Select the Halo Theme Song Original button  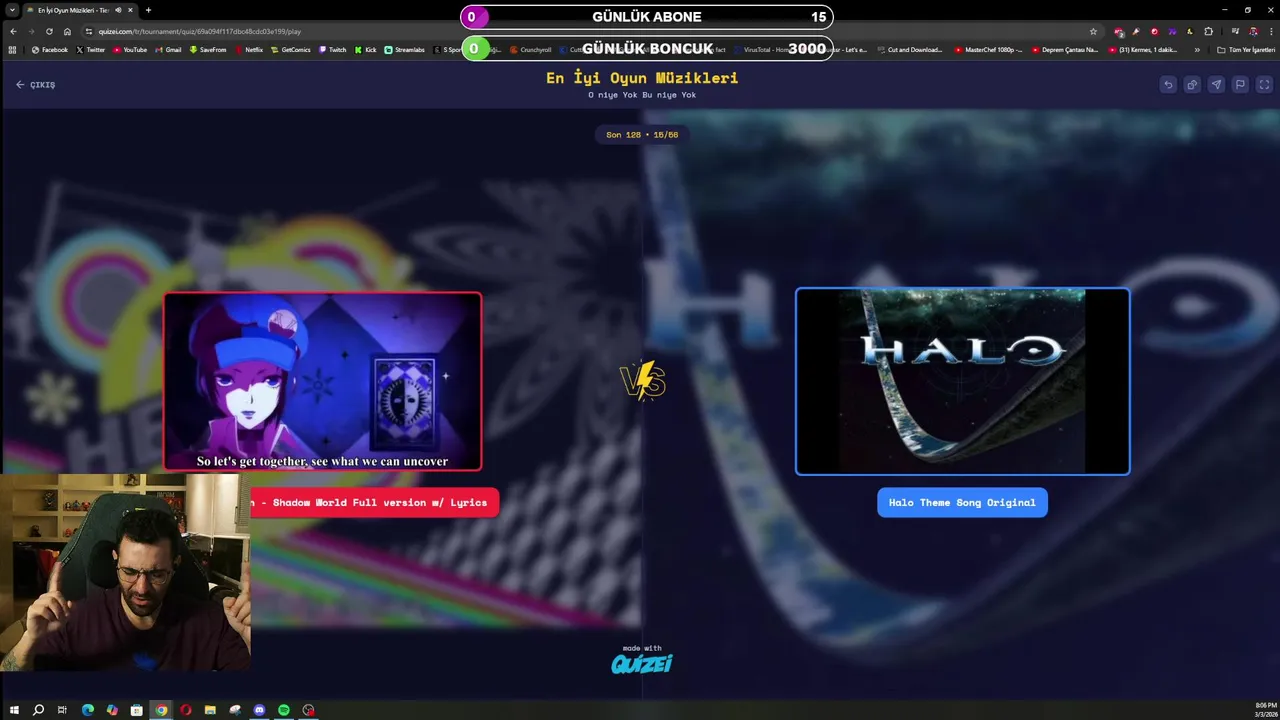point(962,502)
